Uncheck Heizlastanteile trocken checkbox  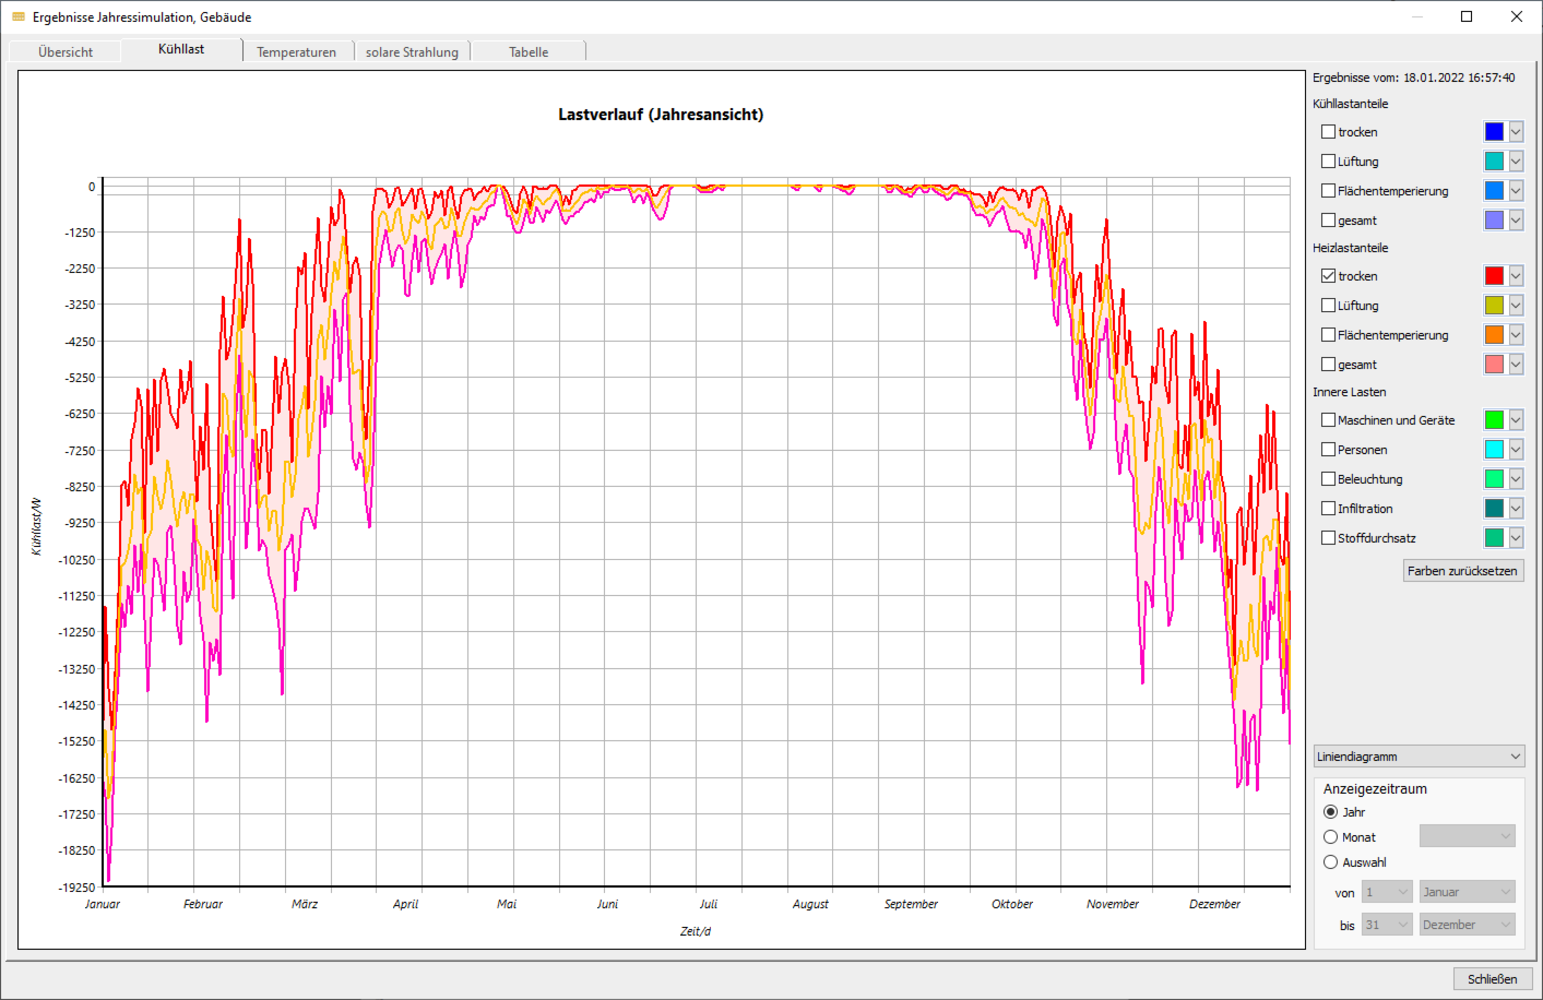coord(1328,276)
